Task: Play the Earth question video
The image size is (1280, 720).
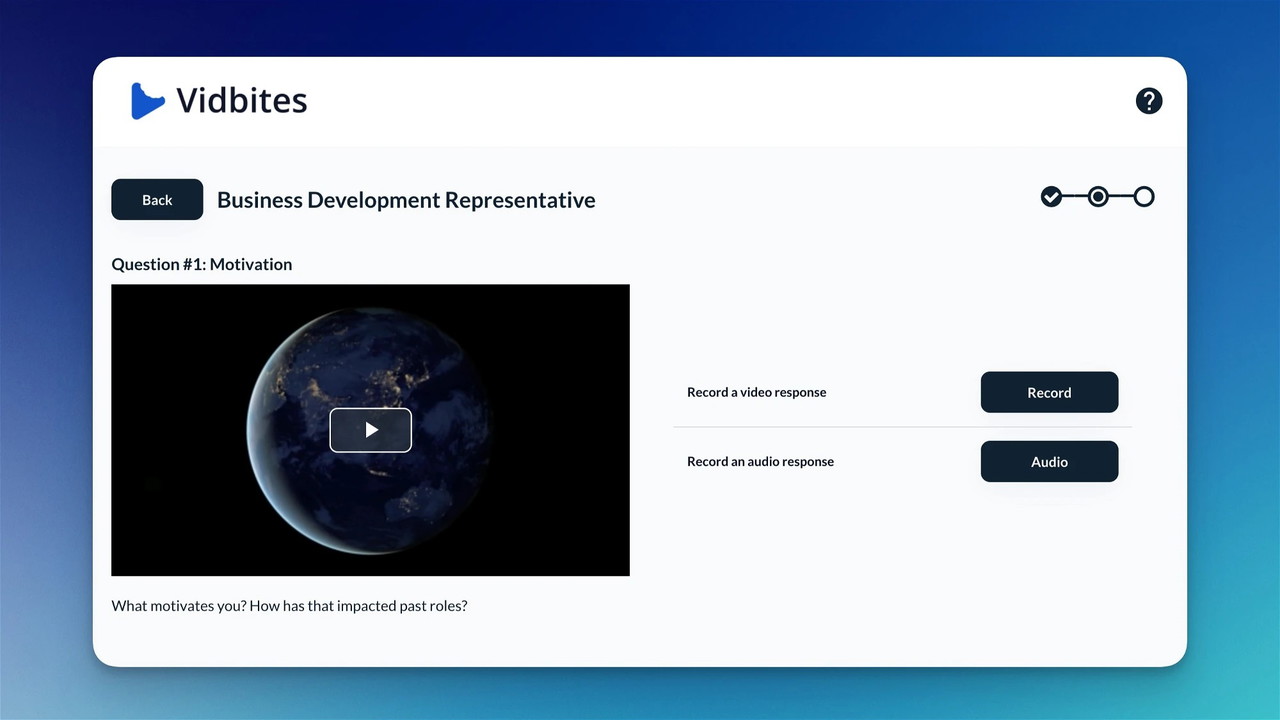Action: click(370, 430)
